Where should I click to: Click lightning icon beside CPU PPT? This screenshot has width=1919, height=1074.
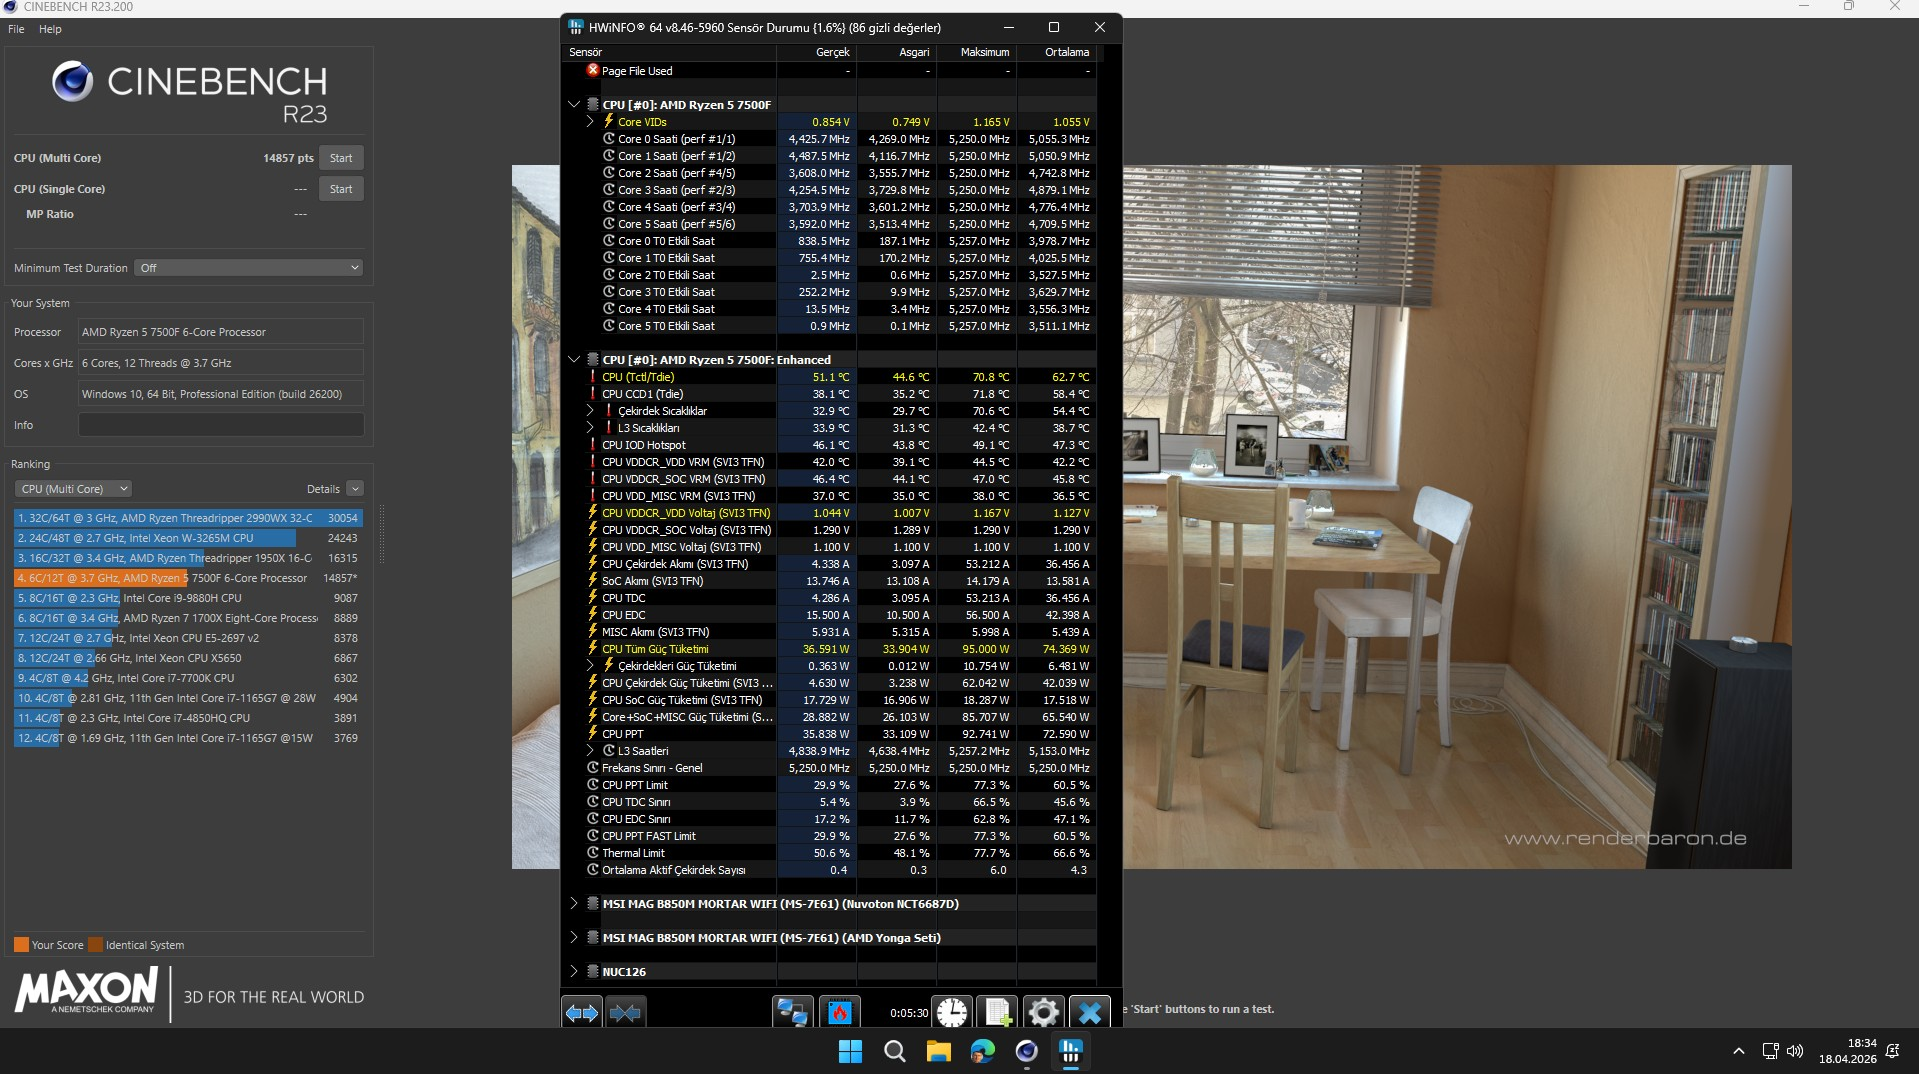click(592, 733)
